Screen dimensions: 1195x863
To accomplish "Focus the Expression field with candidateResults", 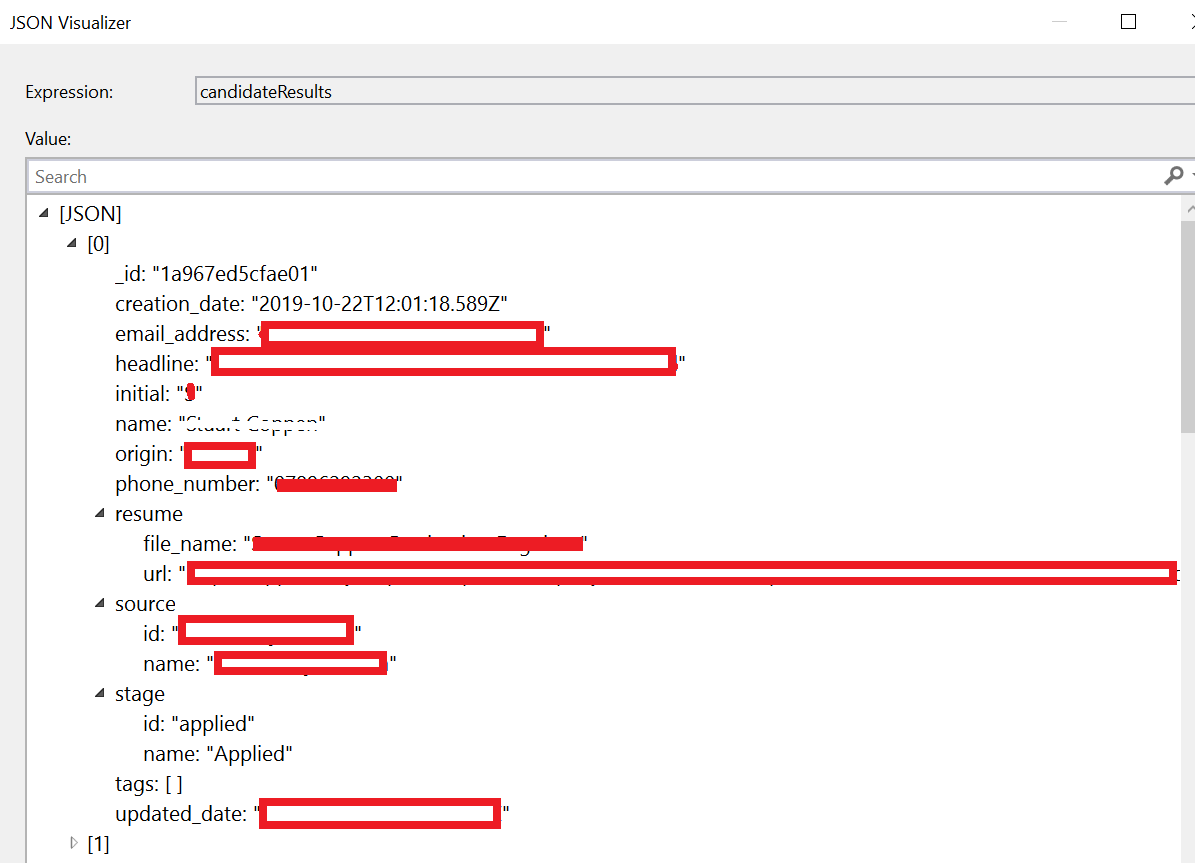I will (x=690, y=92).
